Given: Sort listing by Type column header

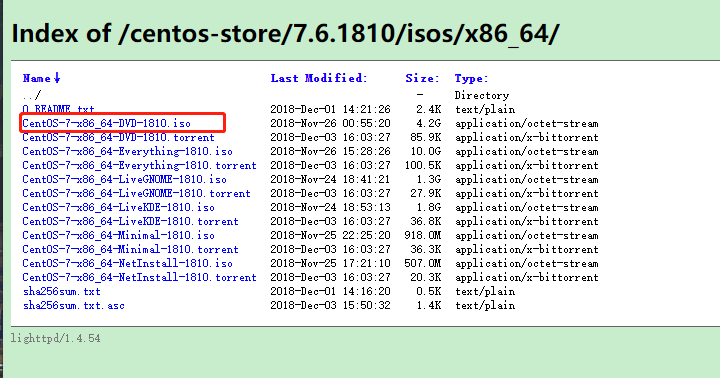Looking at the screenshot, I should pyautogui.click(x=472, y=79).
